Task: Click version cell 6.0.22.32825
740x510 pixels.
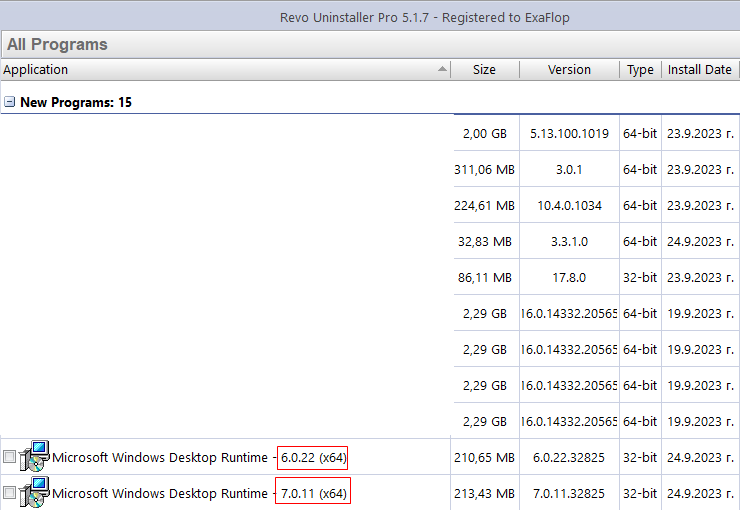Action: 569,458
